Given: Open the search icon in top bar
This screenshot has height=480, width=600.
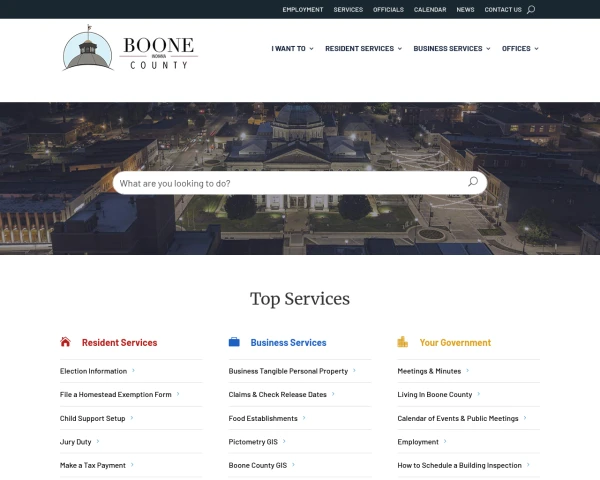Looking at the screenshot, I should 531,10.
